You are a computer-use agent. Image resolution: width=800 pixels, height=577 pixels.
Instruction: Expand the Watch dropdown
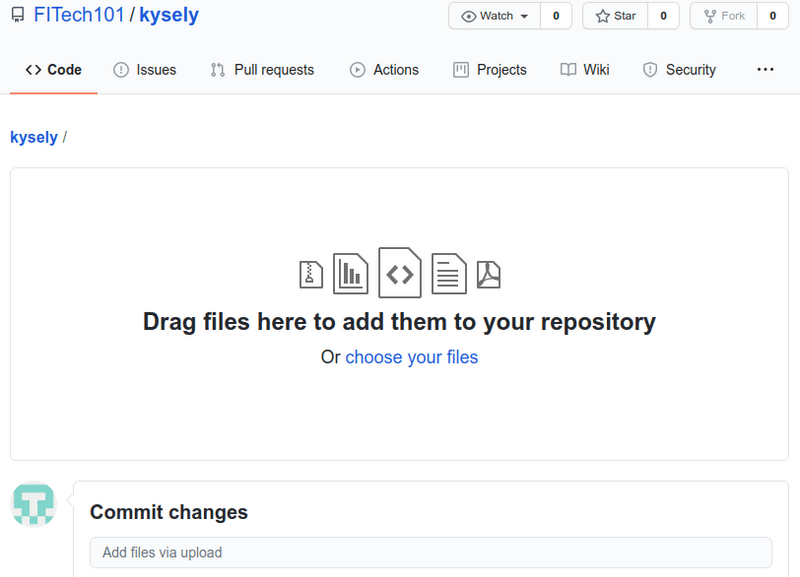pos(495,16)
